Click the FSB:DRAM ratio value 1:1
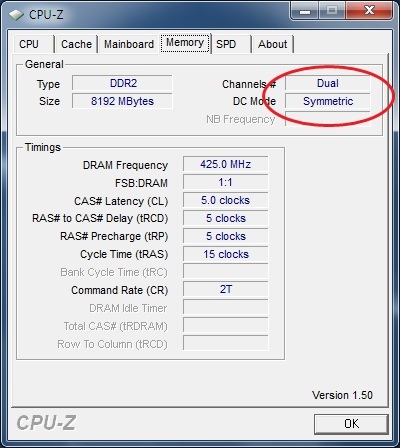The image size is (400, 448). coord(226,182)
